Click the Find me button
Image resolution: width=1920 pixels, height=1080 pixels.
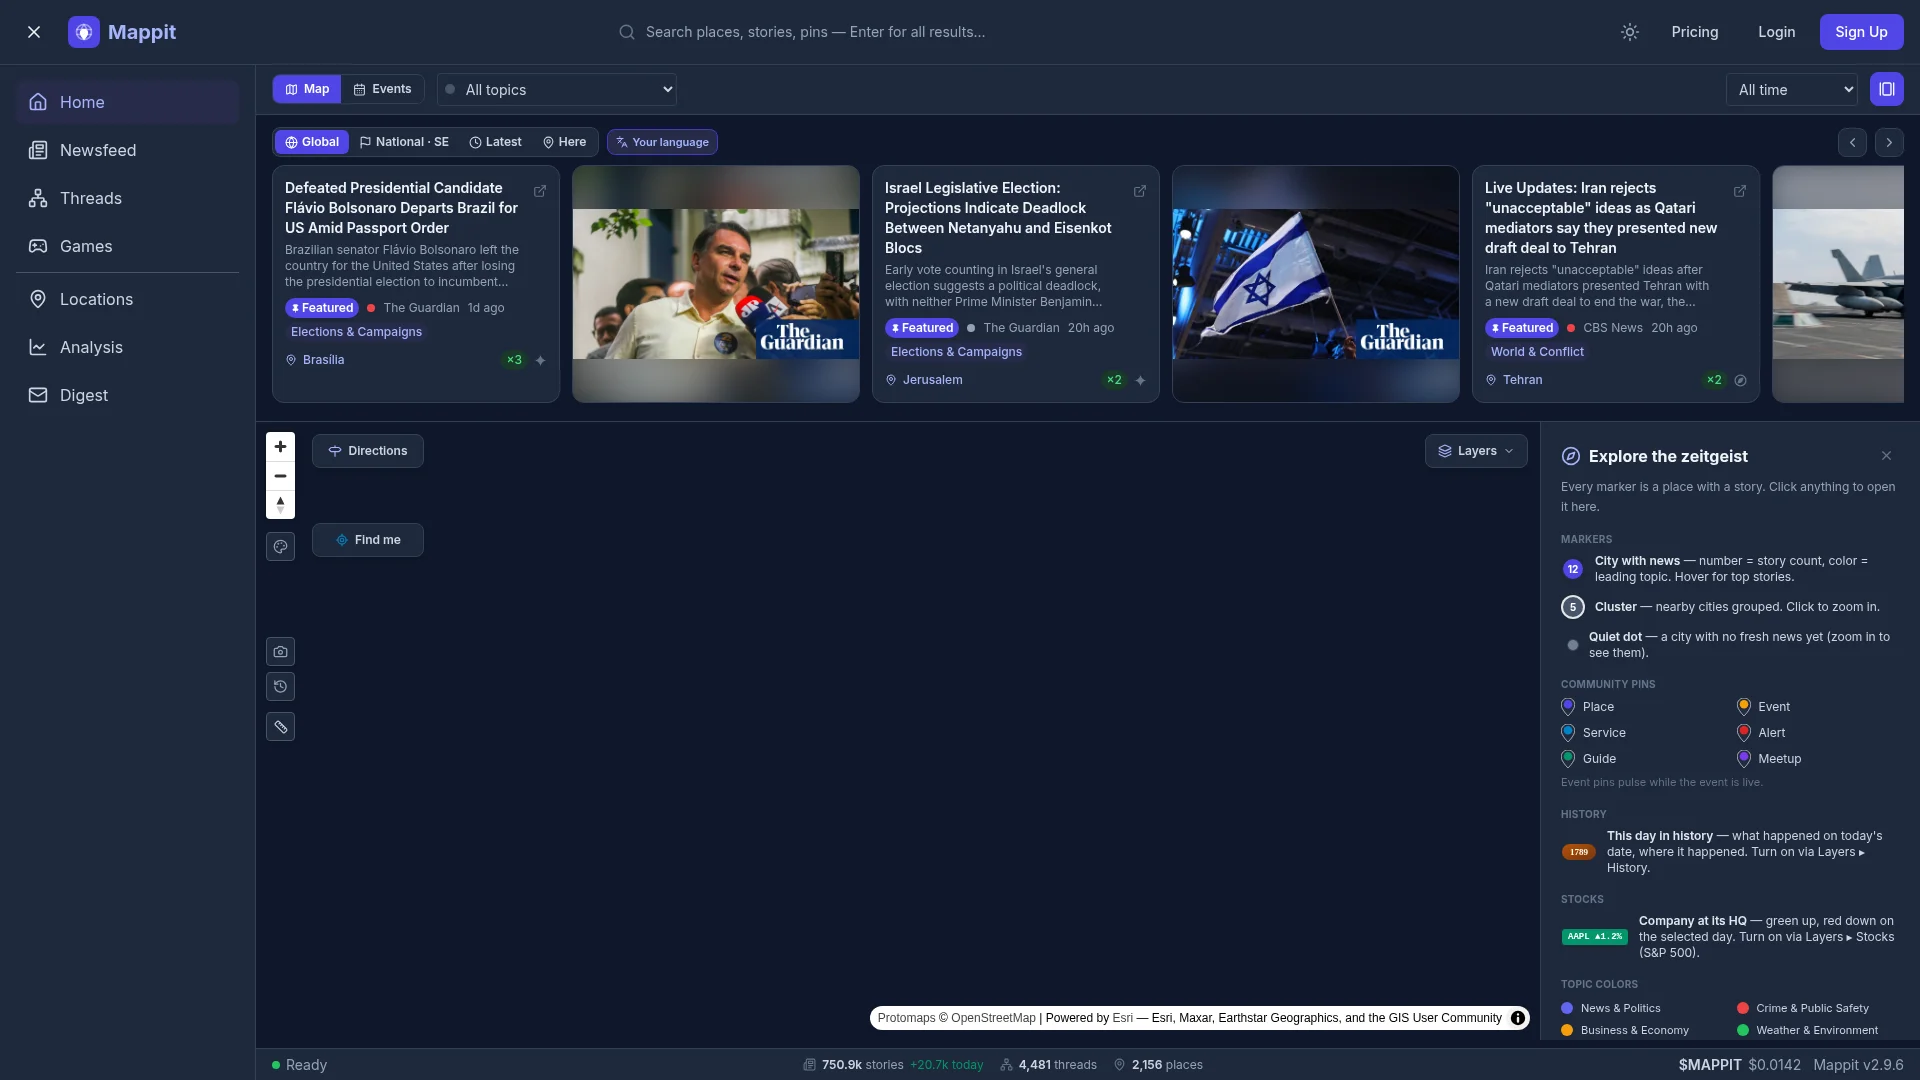tap(368, 540)
